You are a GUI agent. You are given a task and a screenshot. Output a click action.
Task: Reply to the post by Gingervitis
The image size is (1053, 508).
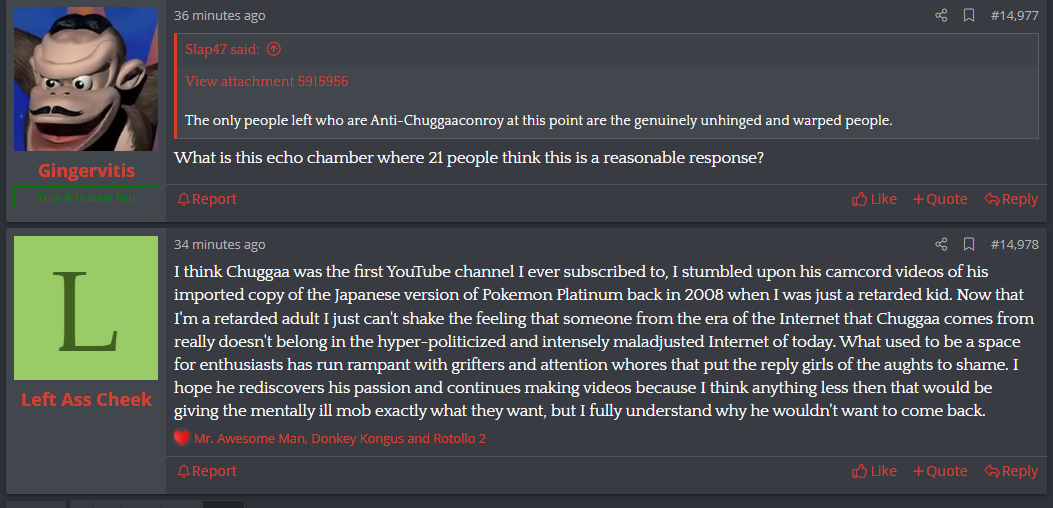[x=1011, y=199]
